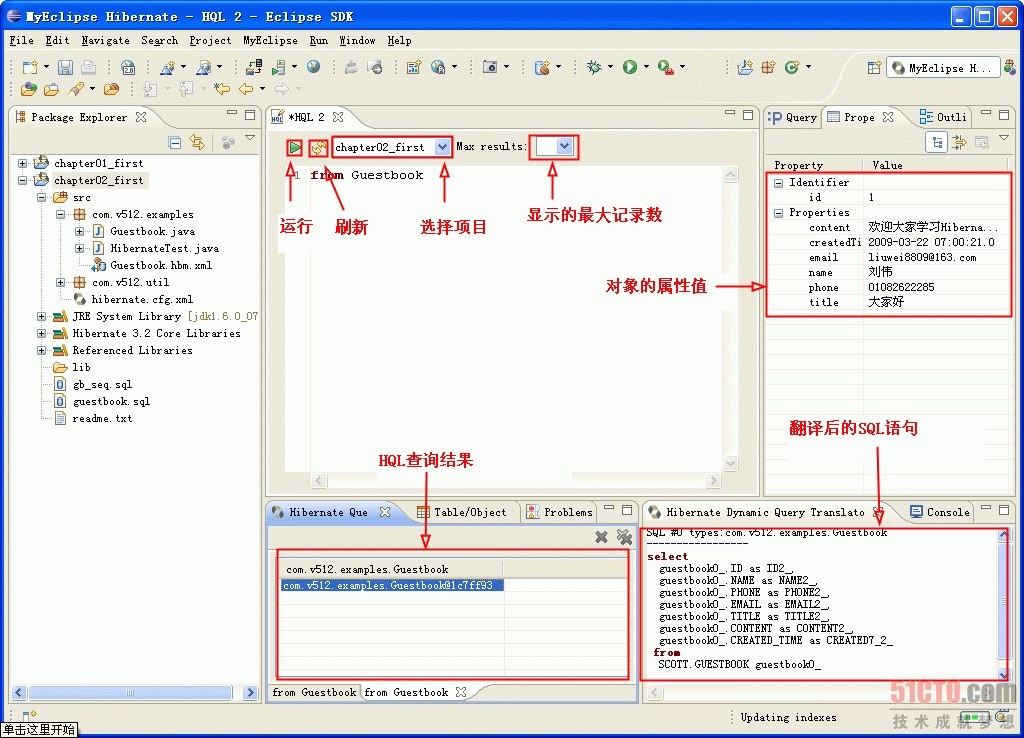Select result row Guestbook@1c7ff93

pyautogui.click(x=391, y=585)
